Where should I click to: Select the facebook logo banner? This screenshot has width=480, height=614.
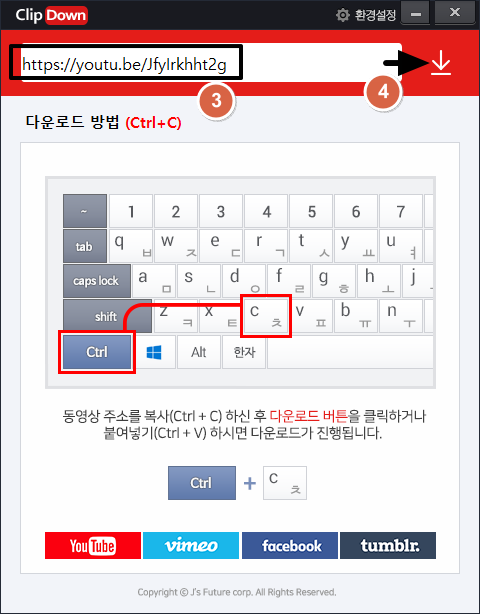[290, 545]
